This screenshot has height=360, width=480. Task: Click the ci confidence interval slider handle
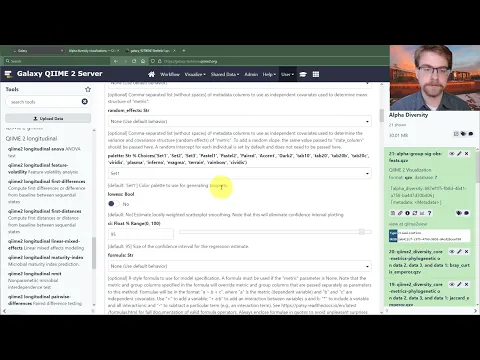[x=362, y=232]
